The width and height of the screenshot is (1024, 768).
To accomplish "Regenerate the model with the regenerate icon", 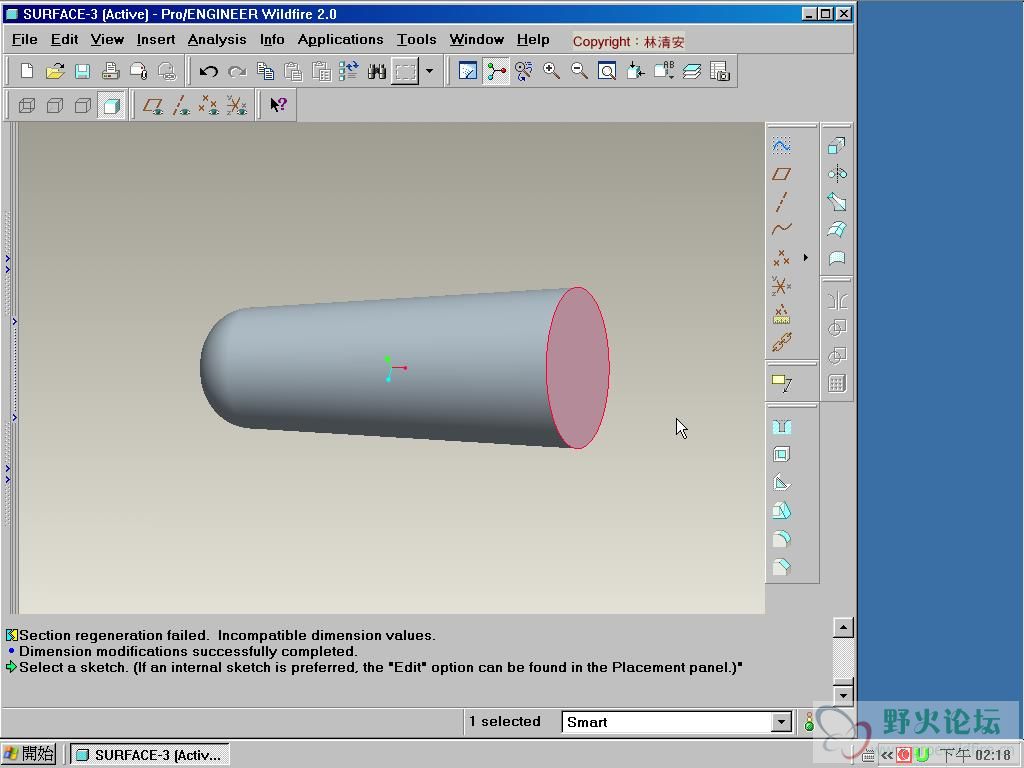I will [349, 71].
